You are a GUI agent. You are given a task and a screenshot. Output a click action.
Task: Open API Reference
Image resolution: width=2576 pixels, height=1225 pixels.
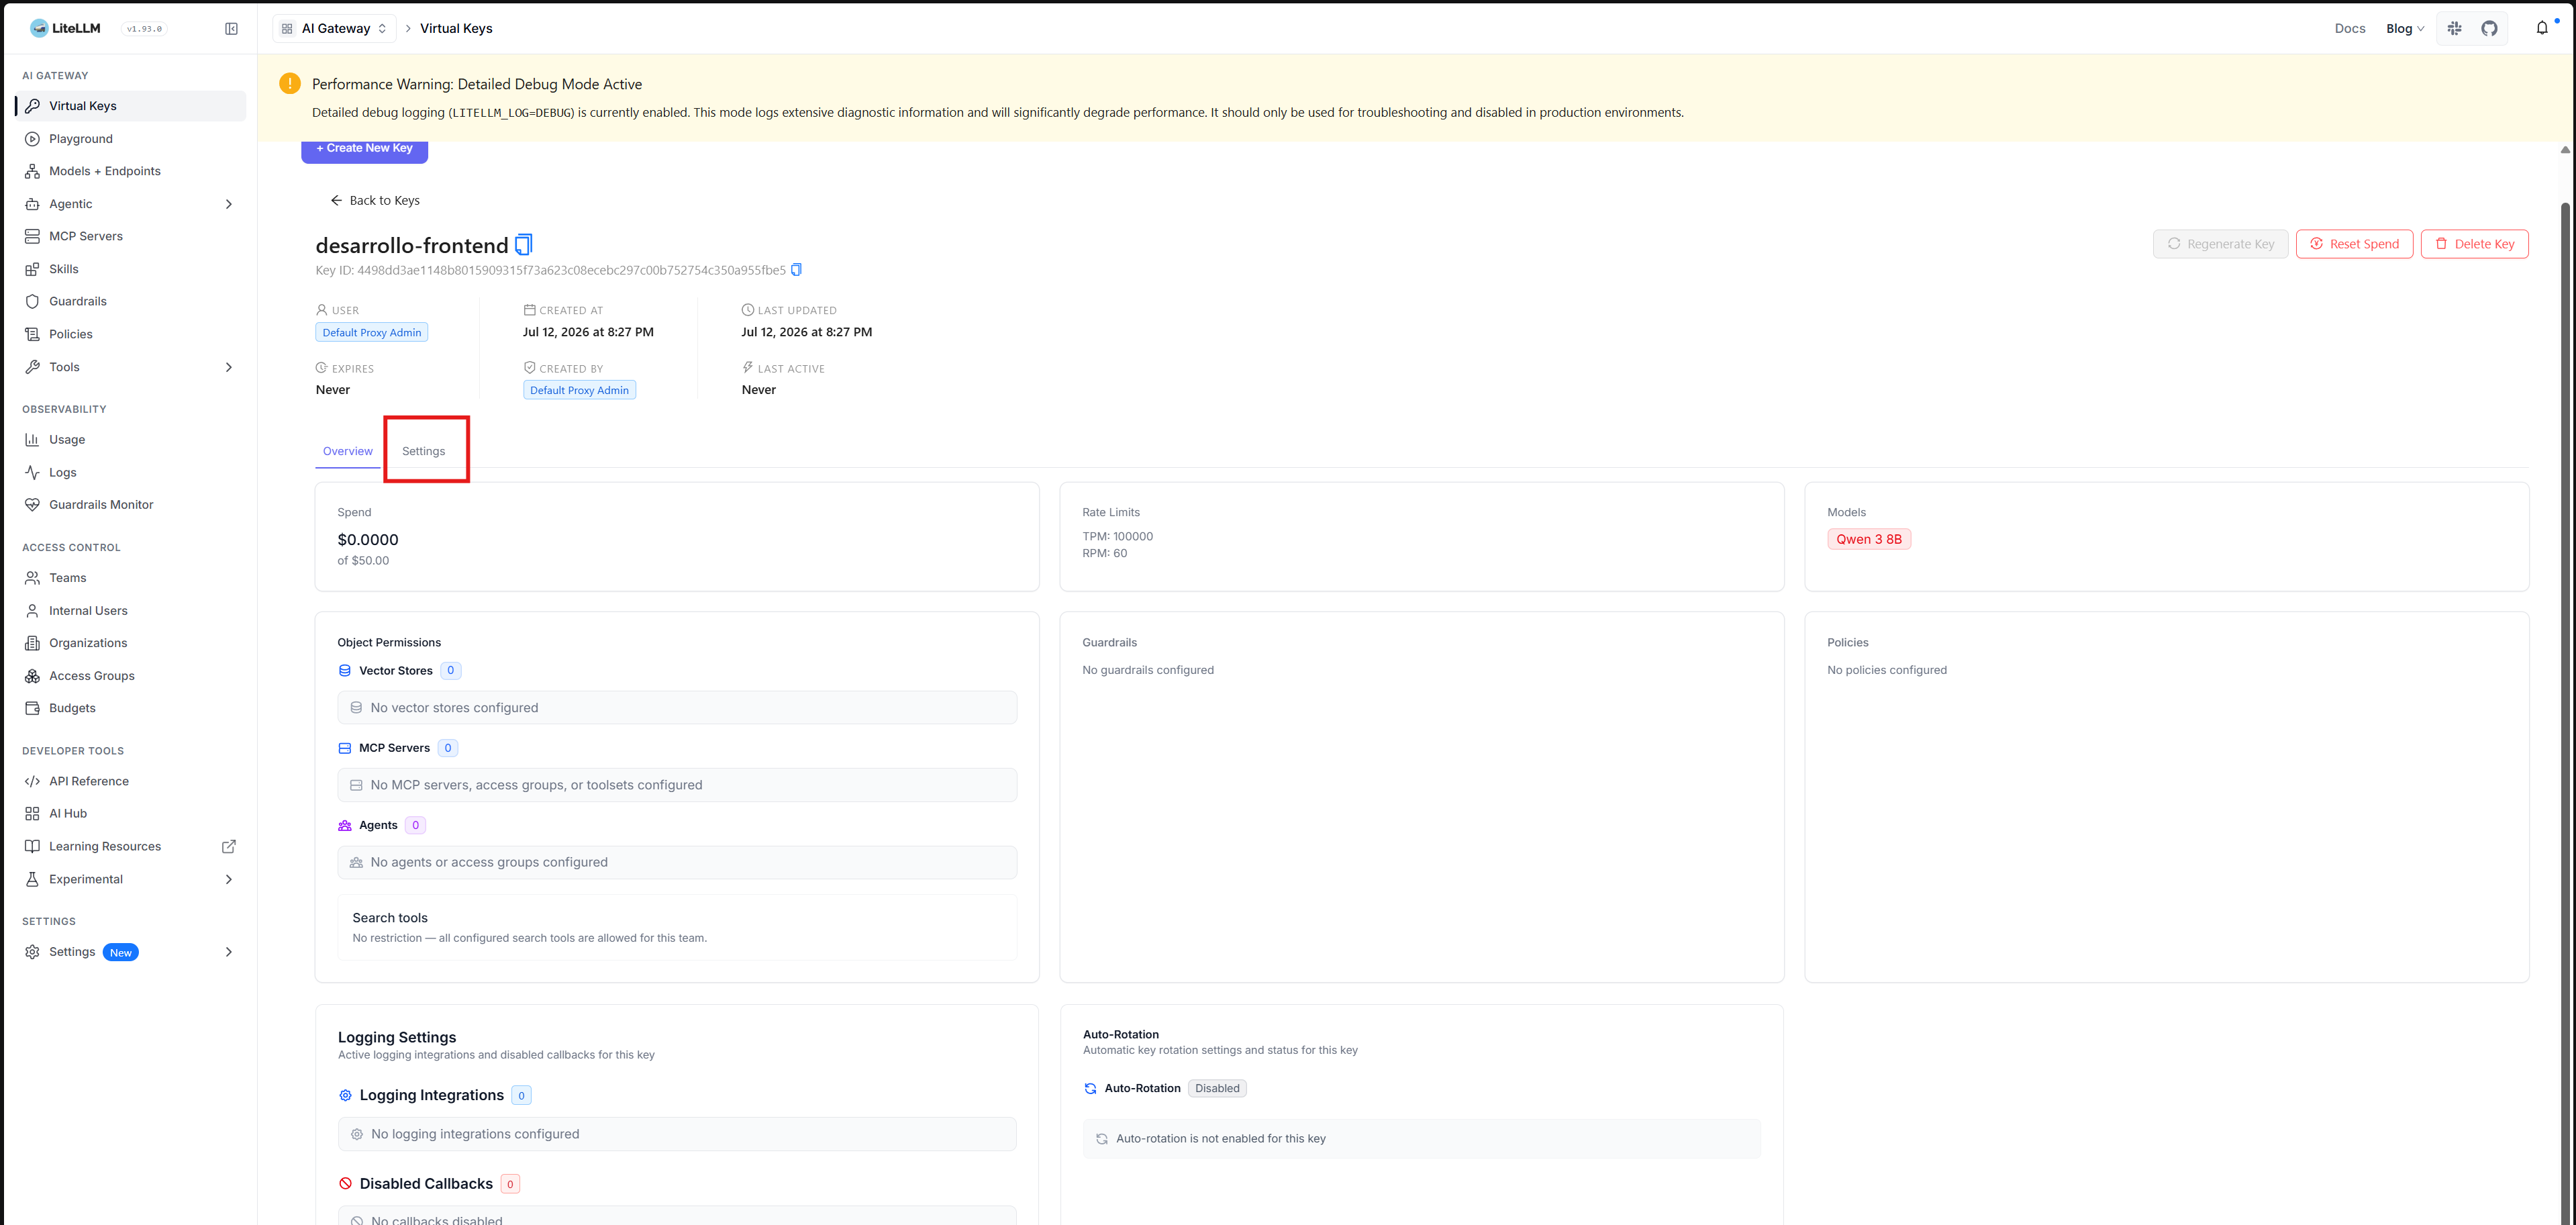(x=130, y=781)
